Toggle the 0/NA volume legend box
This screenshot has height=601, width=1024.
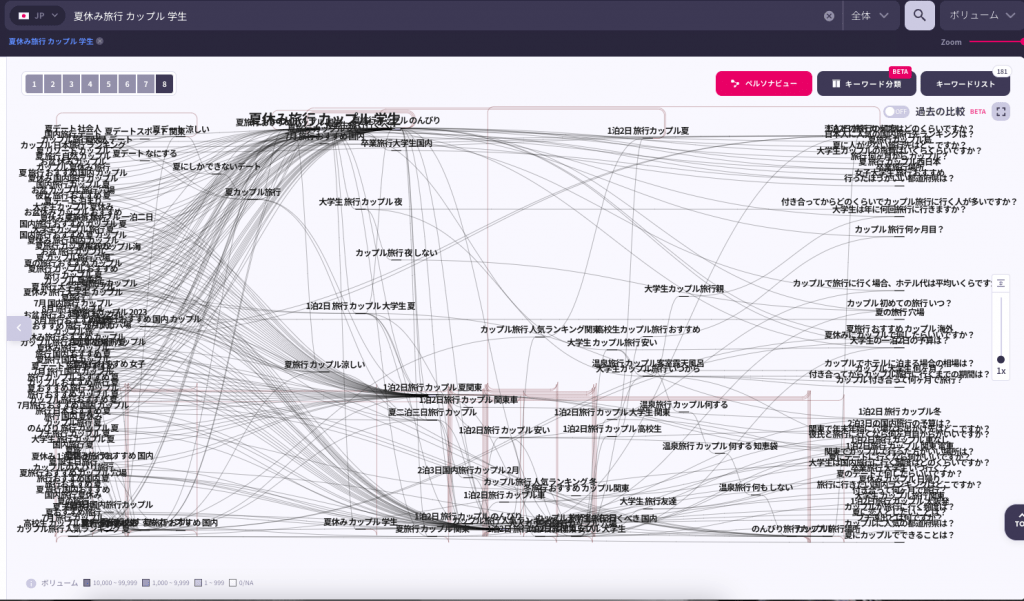232,582
